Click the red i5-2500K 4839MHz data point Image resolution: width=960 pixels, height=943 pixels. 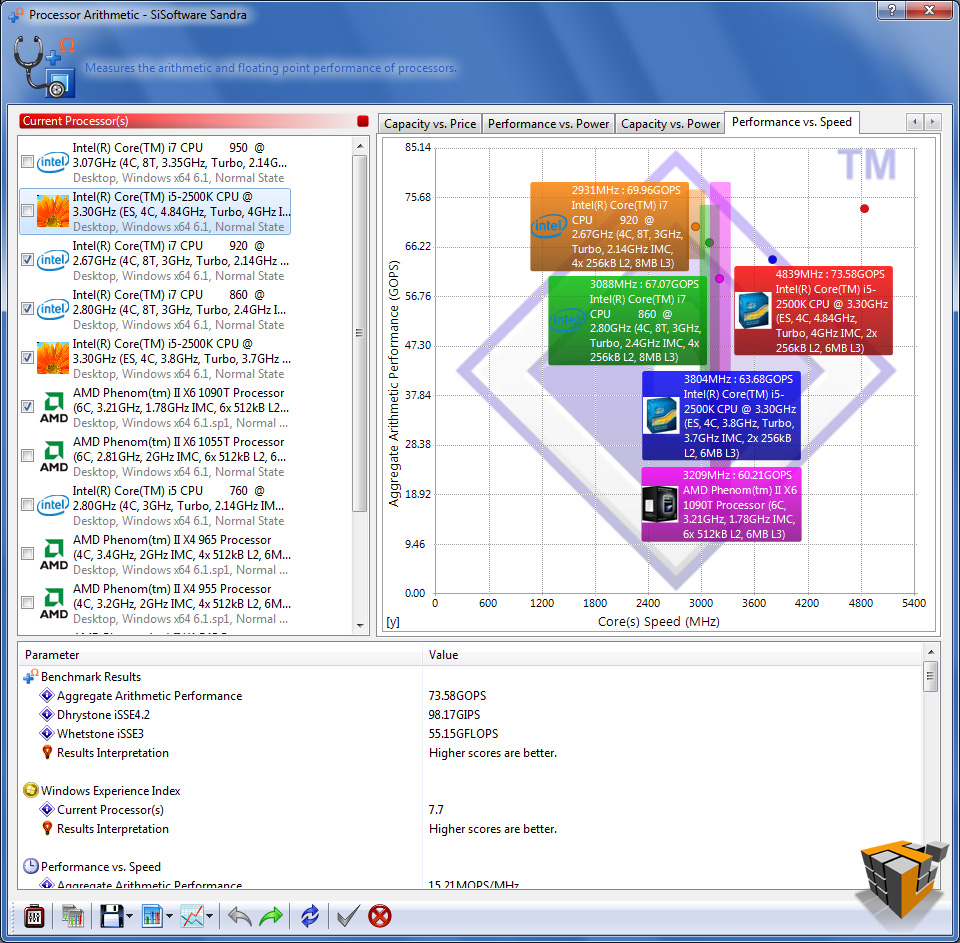[x=864, y=209]
